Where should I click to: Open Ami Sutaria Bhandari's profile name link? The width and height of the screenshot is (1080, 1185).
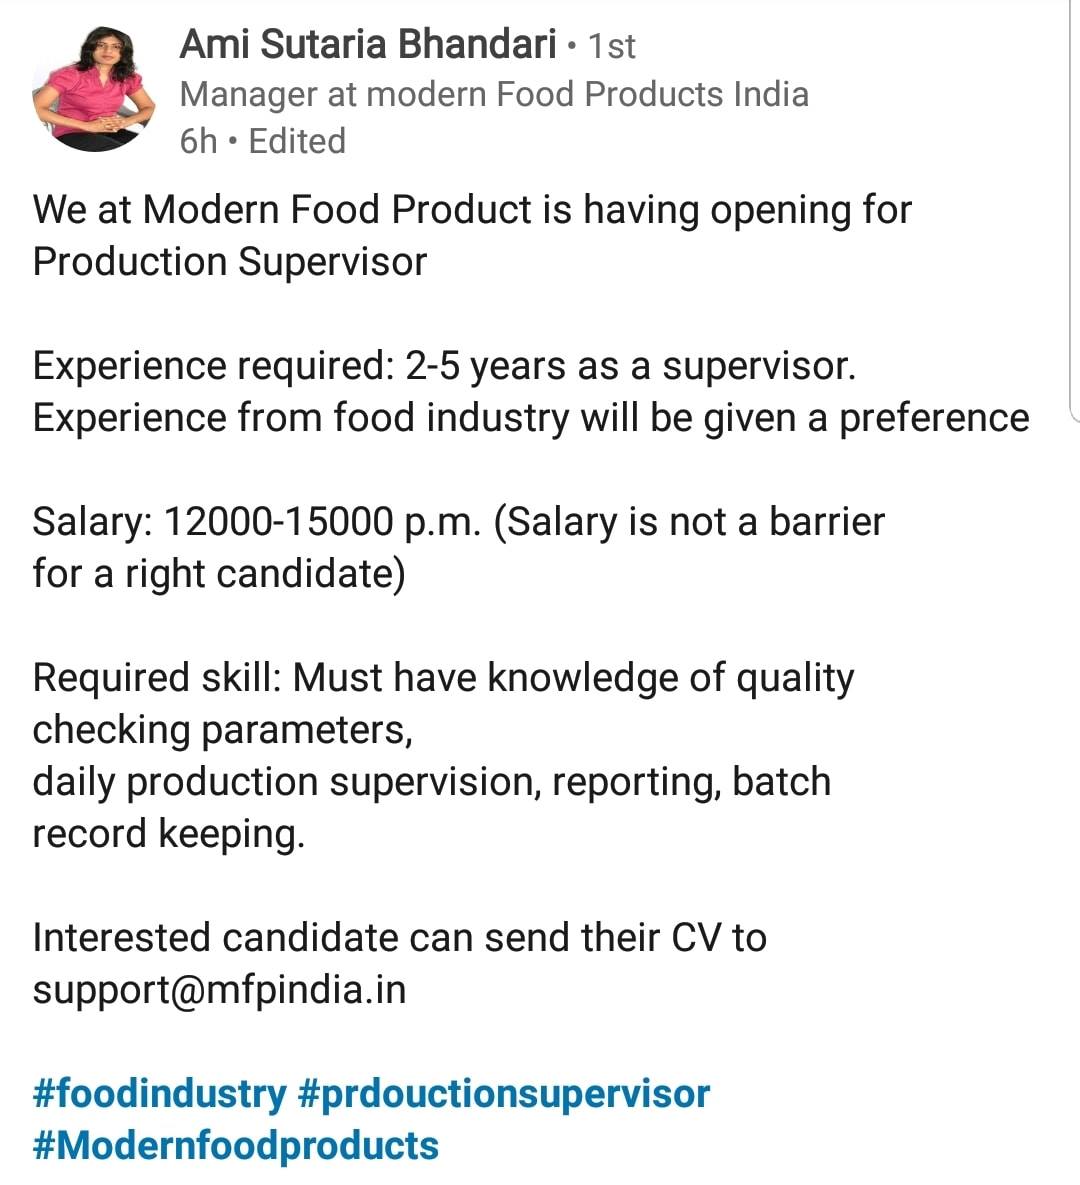(x=368, y=44)
